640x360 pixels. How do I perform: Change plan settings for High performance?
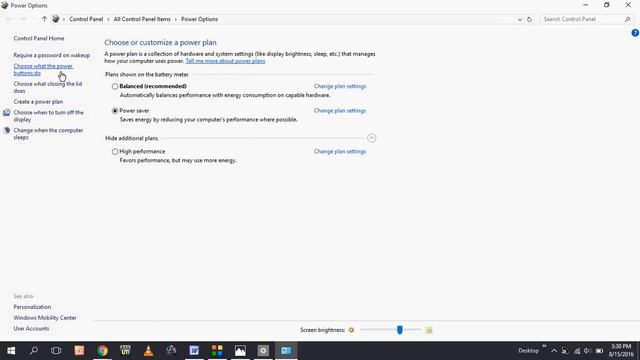click(340, 151)
